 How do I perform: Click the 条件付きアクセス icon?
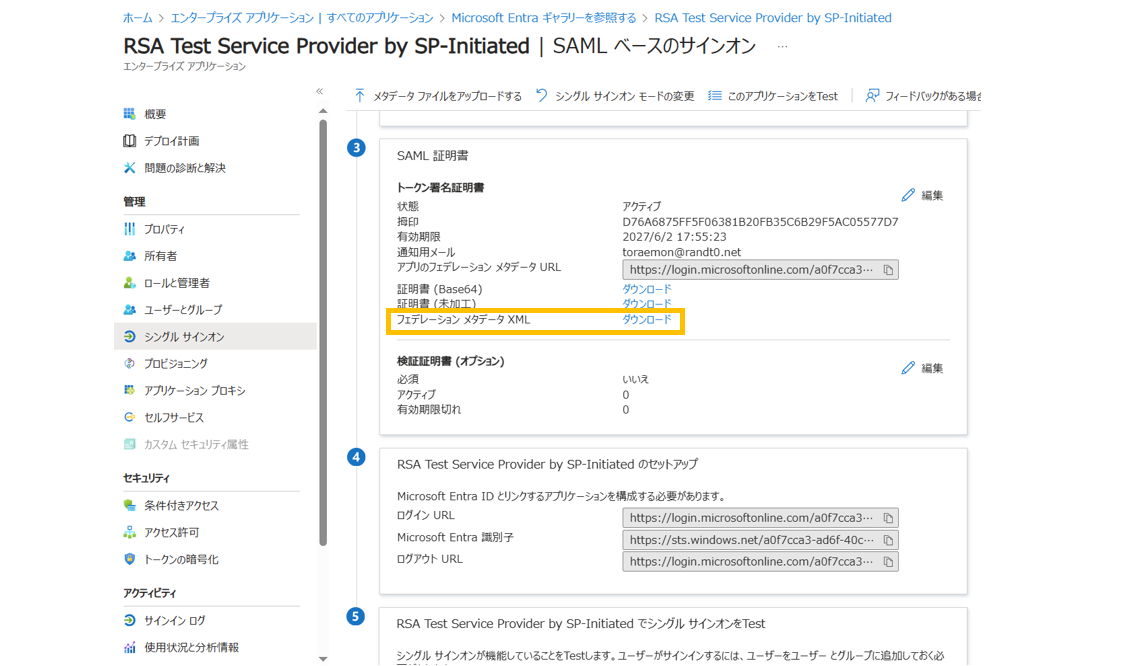pos(129,505)
